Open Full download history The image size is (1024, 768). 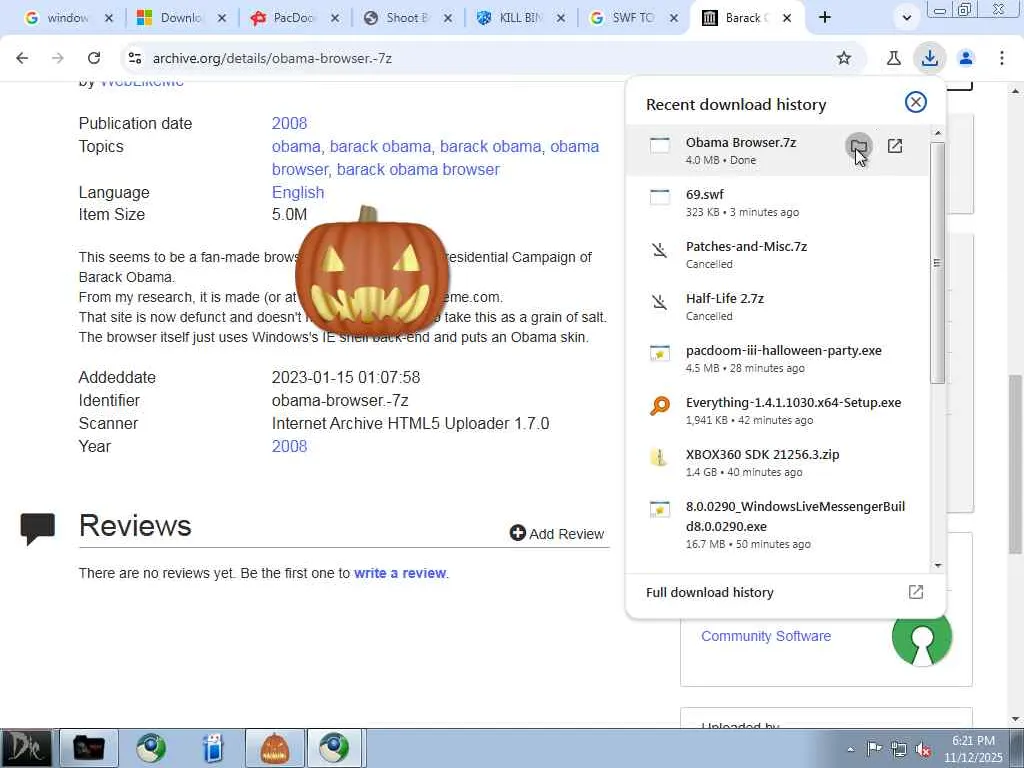[x=786, y=592]
